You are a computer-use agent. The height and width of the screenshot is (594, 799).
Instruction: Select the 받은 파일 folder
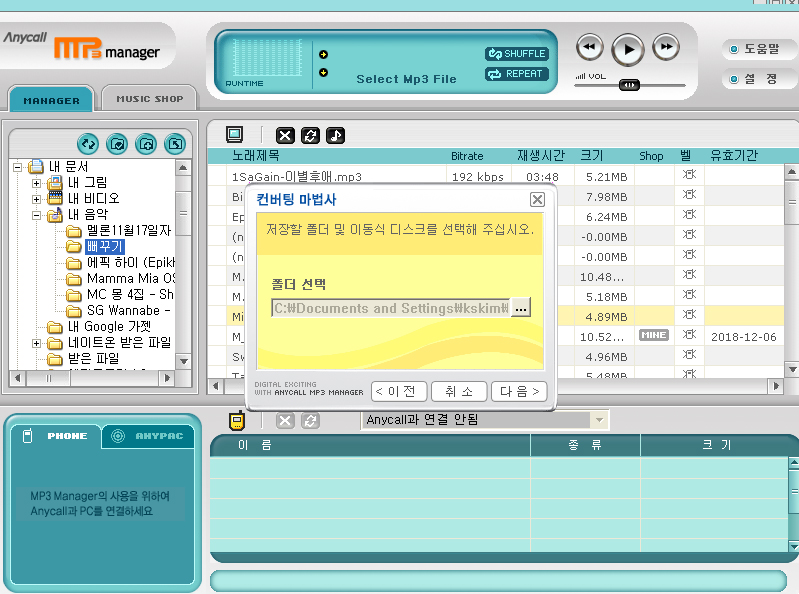(x=93, y=359)
